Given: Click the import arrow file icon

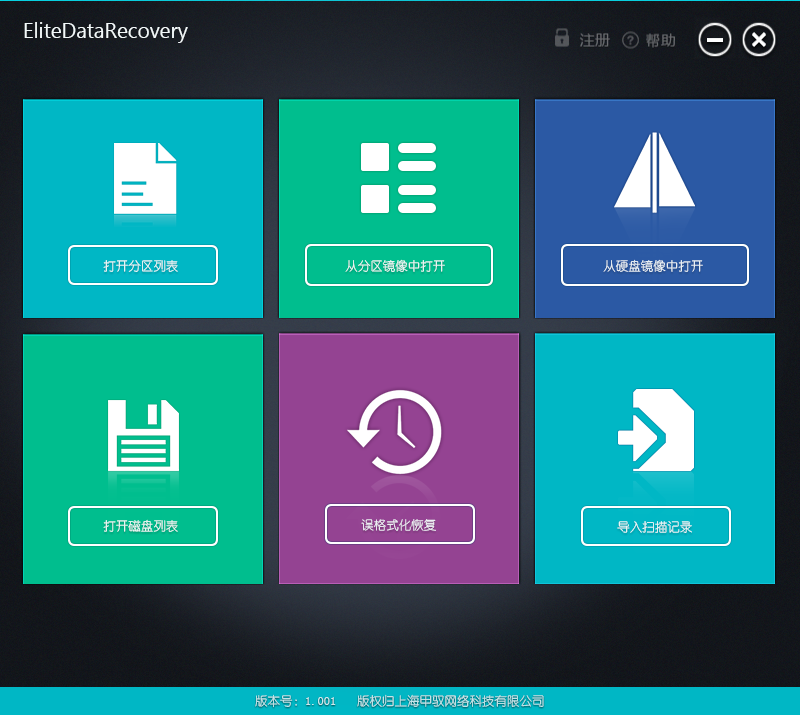Looking at the screenshot, I should point(655,431).
